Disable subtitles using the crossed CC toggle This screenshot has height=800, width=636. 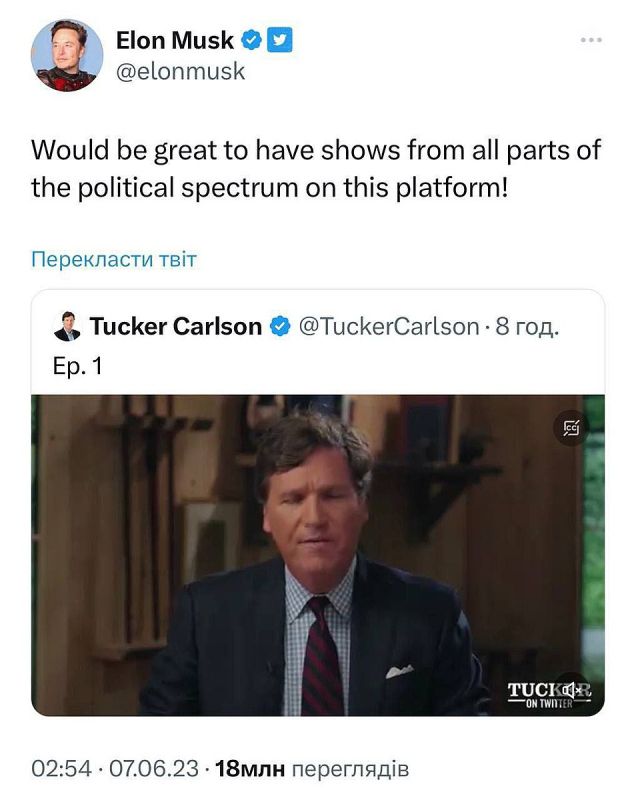click(x=570, y=427)
